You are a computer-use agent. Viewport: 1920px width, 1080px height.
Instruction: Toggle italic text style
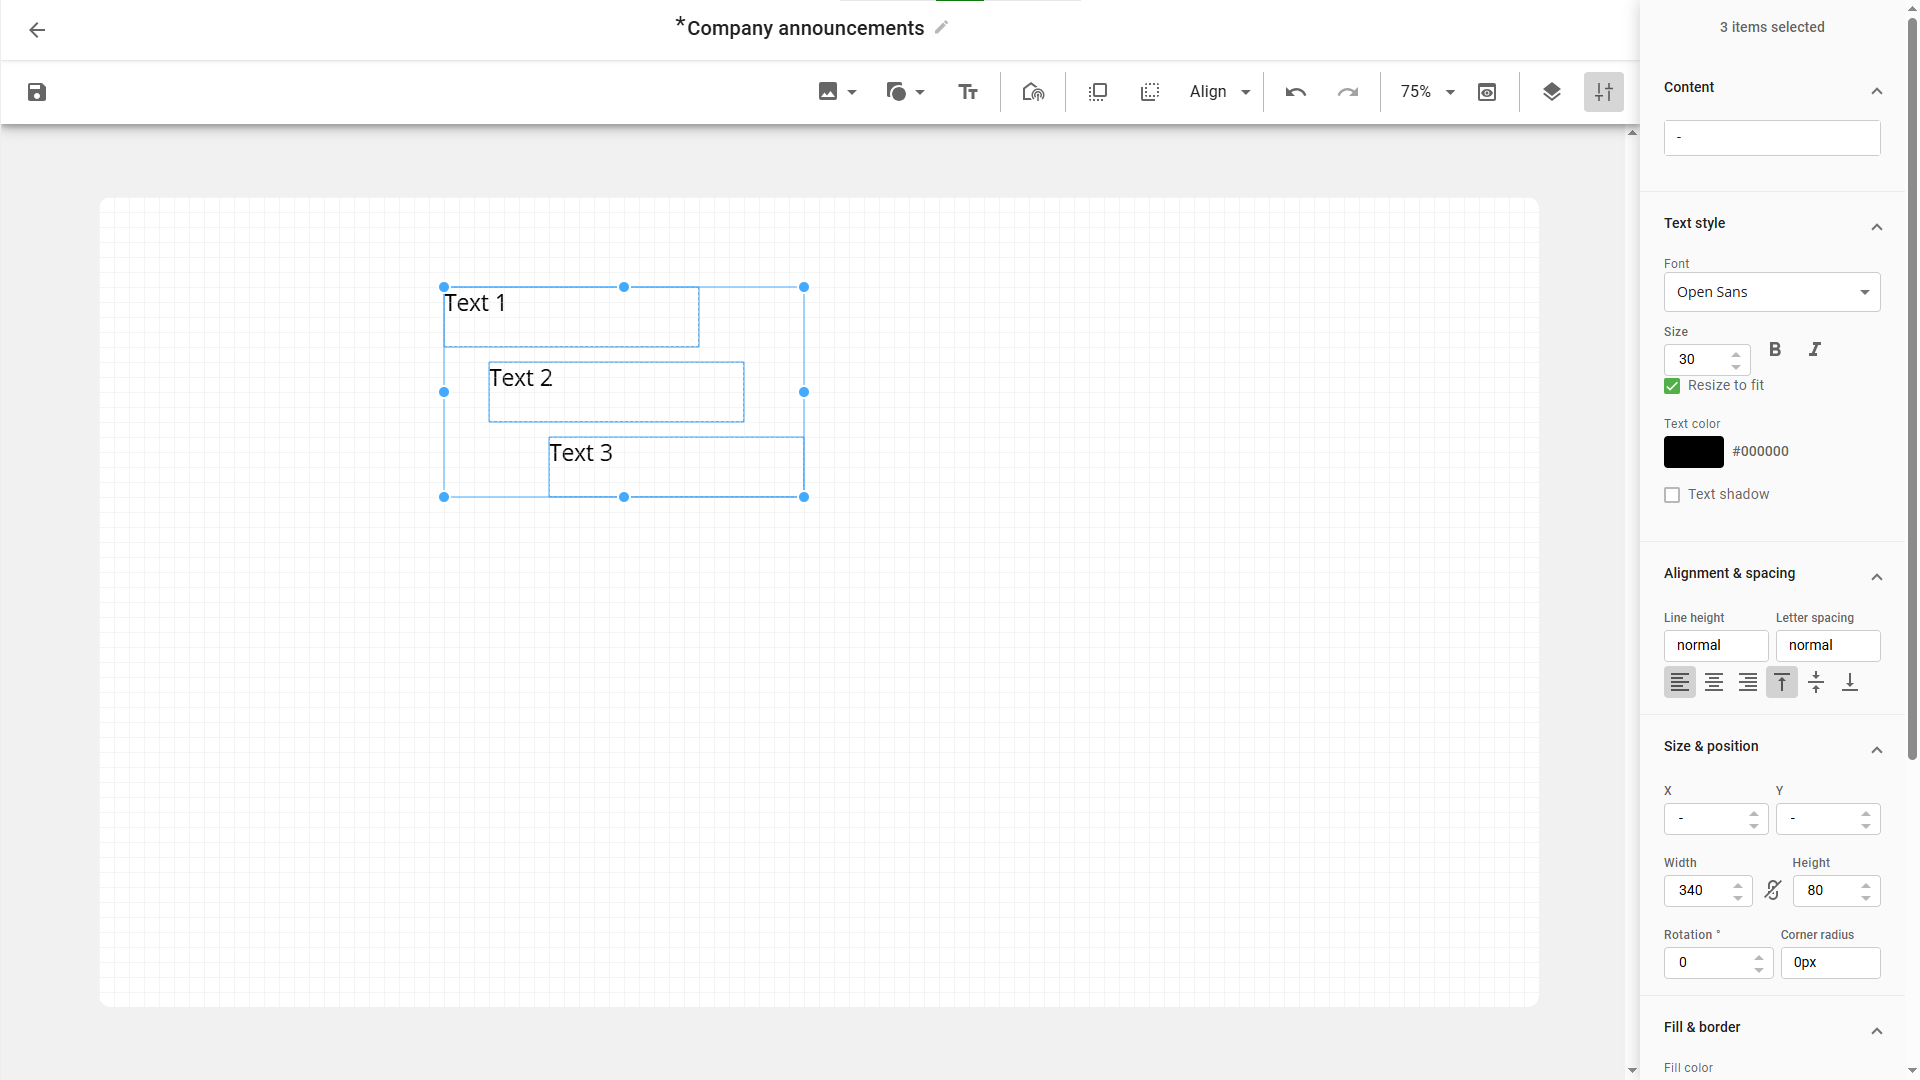pyautogui.click(x=1815, y=349)
